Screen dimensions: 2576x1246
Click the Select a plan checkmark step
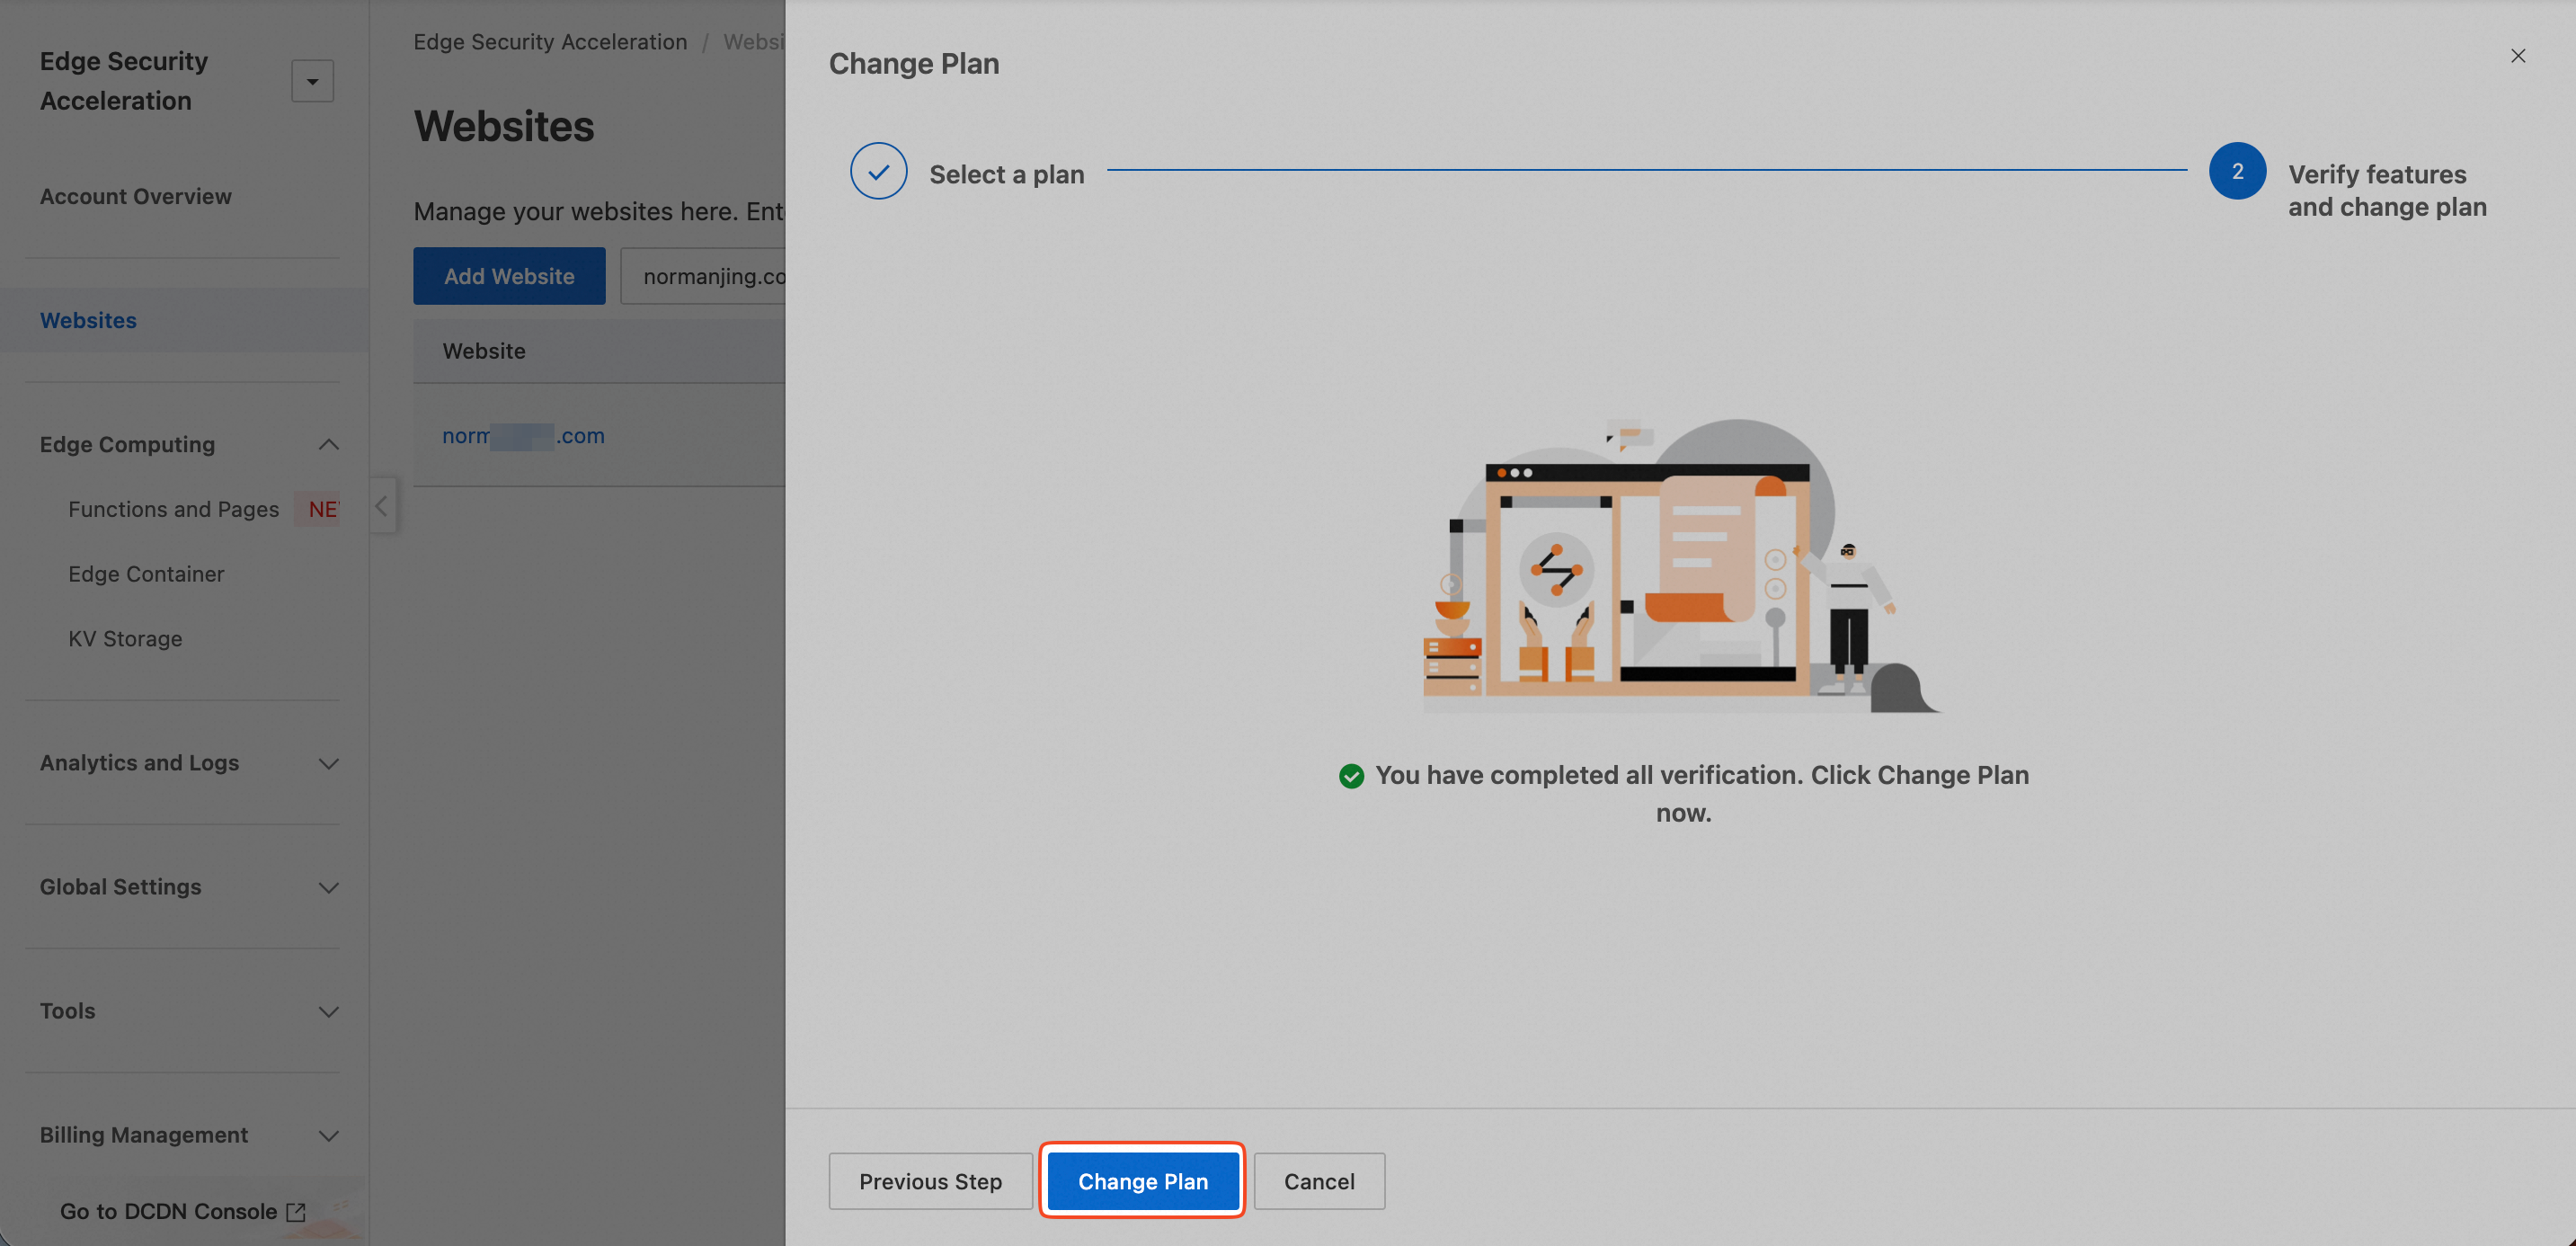pyautogui.click(x=878, y=171)
